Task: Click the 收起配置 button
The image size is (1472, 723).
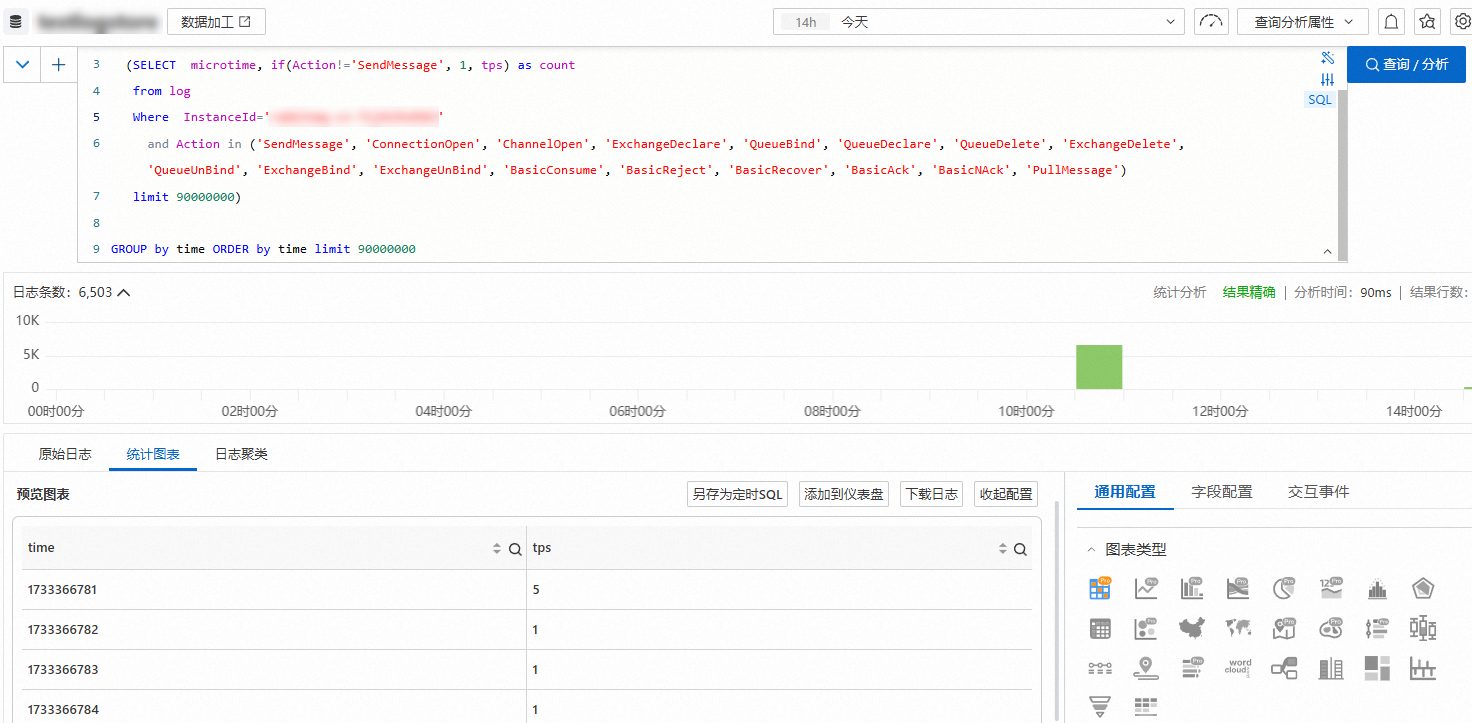Action: click(1006, 494)
